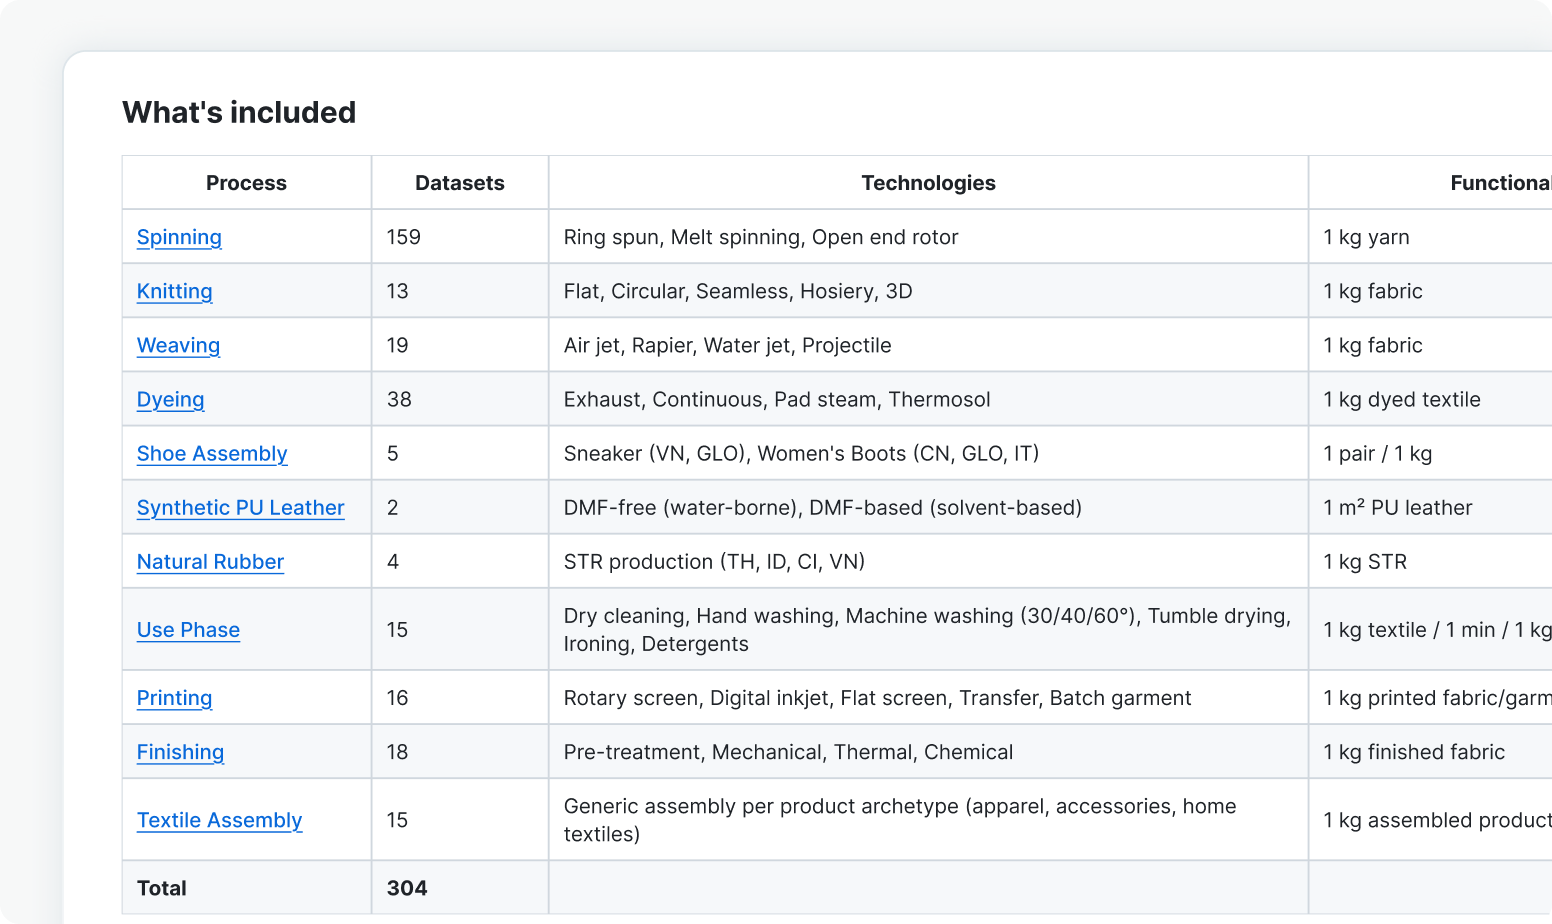This screenshot has height=924, width=1552.
Task: Select the Technologies column header
Action: 928,183
